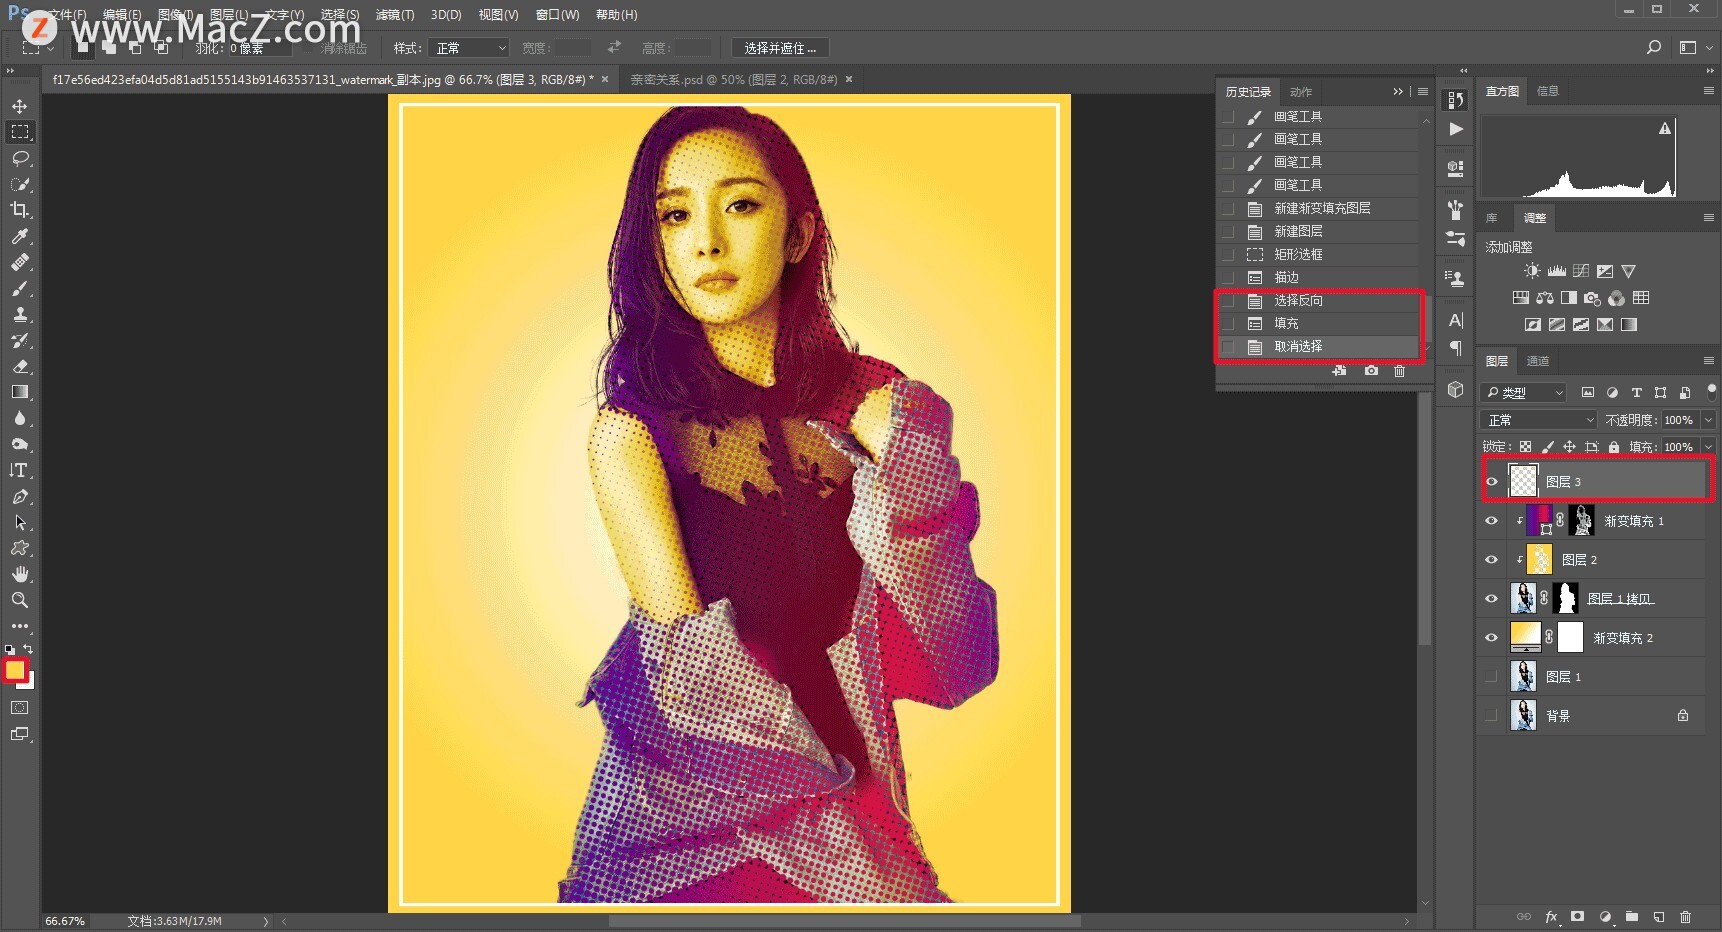
Task: Hide layer 渐变填充 1
Action: (1491, 521)
